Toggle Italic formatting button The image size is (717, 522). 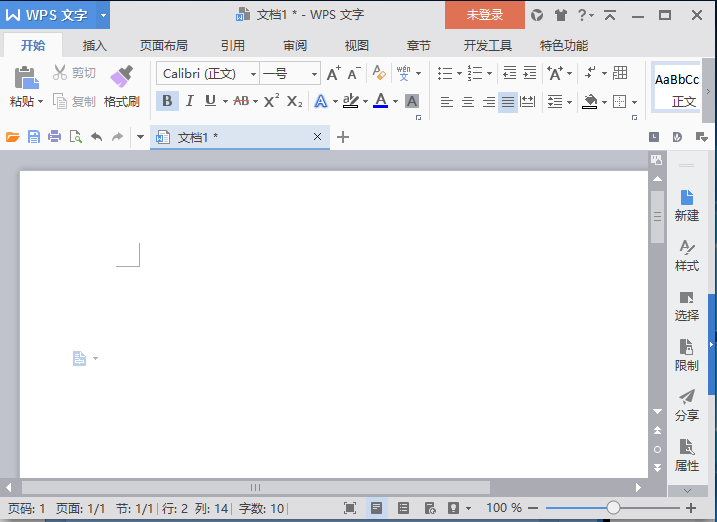(189, 101)
